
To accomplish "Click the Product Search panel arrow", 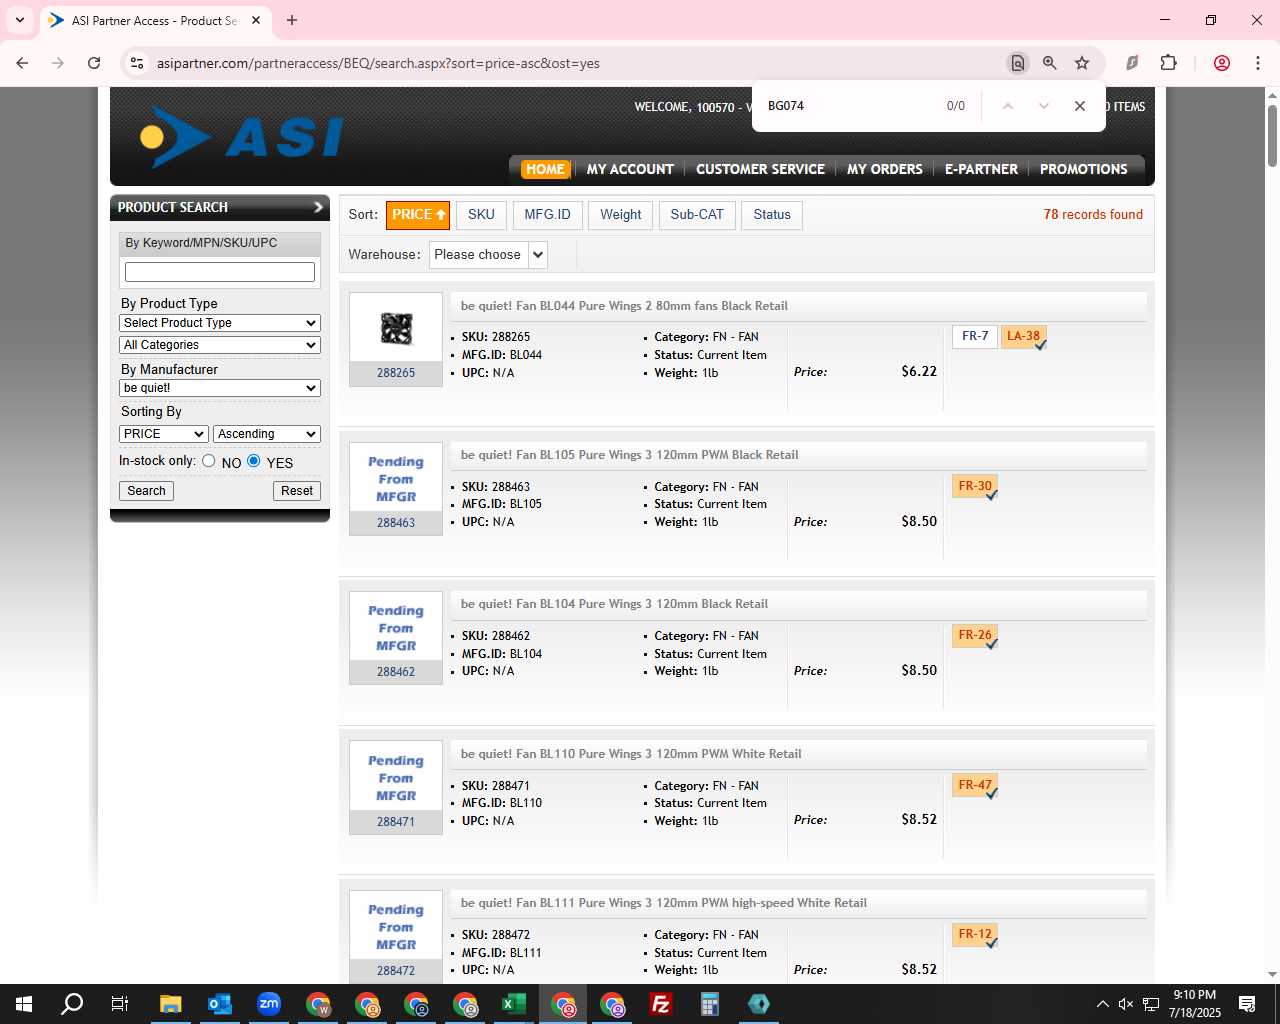I will pyautogui.click(x=318, y=207).
